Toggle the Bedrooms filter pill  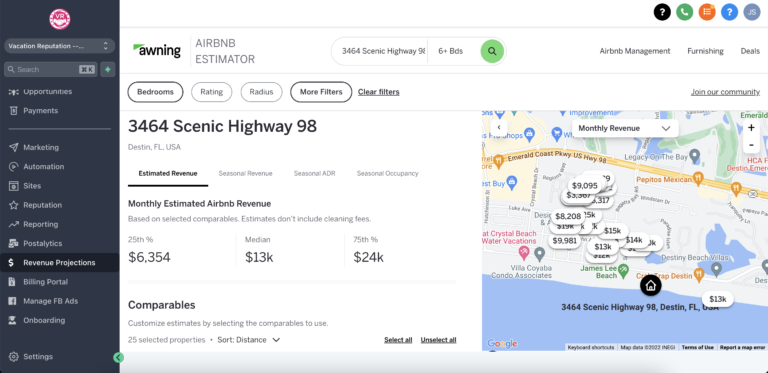[155, 92]
